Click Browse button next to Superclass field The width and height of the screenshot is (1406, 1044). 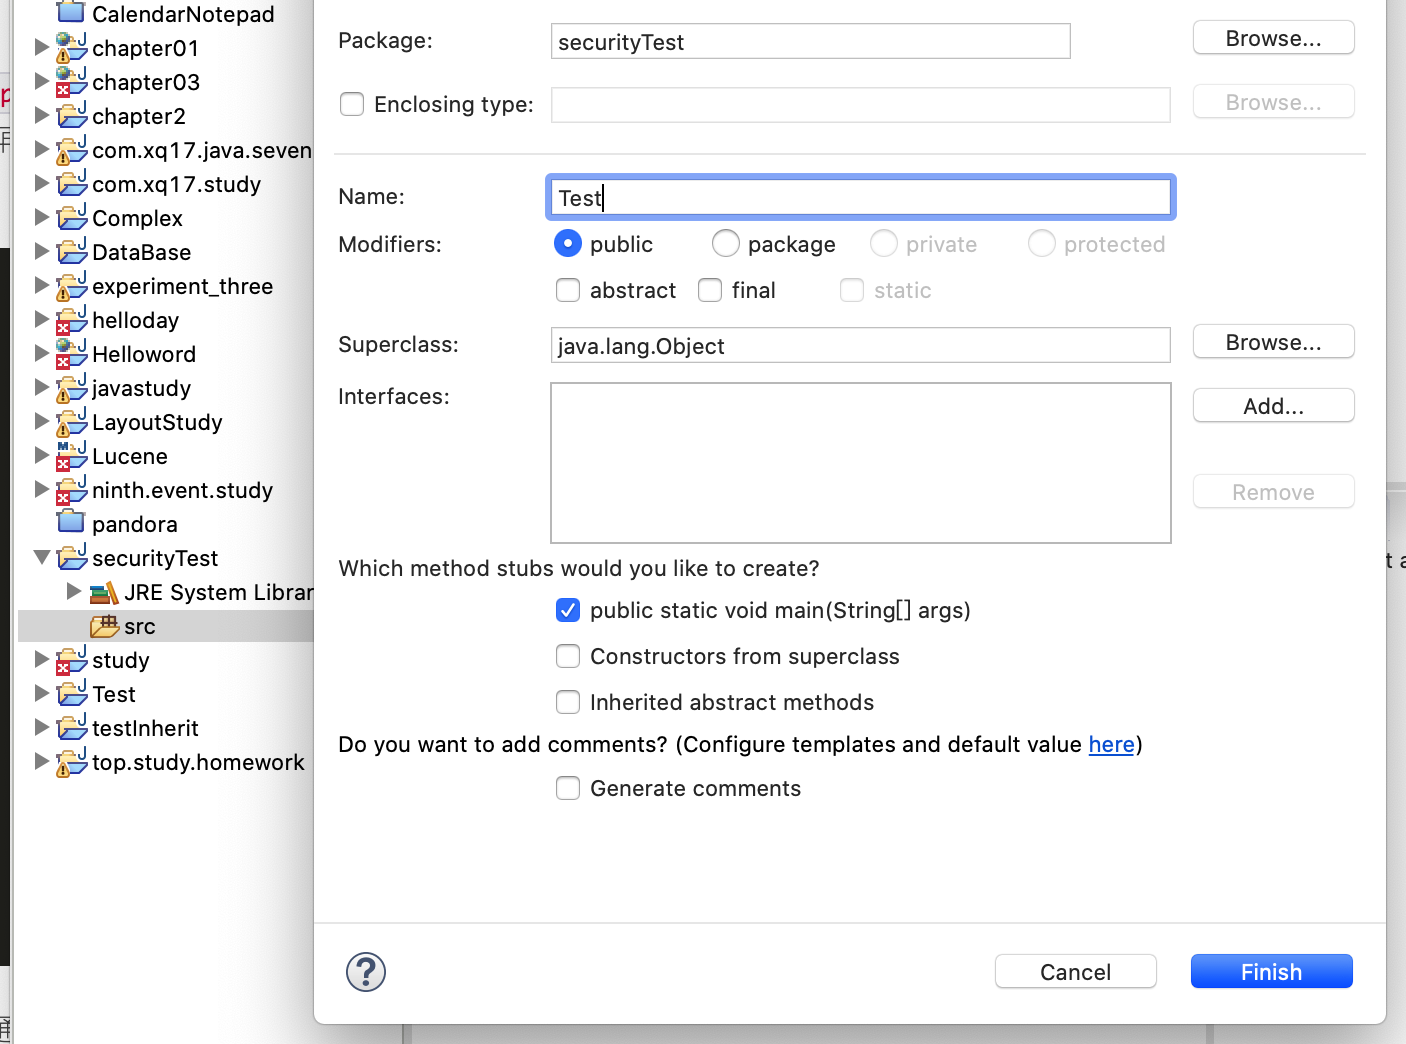pyautogui.click(x=1273, y=342)
